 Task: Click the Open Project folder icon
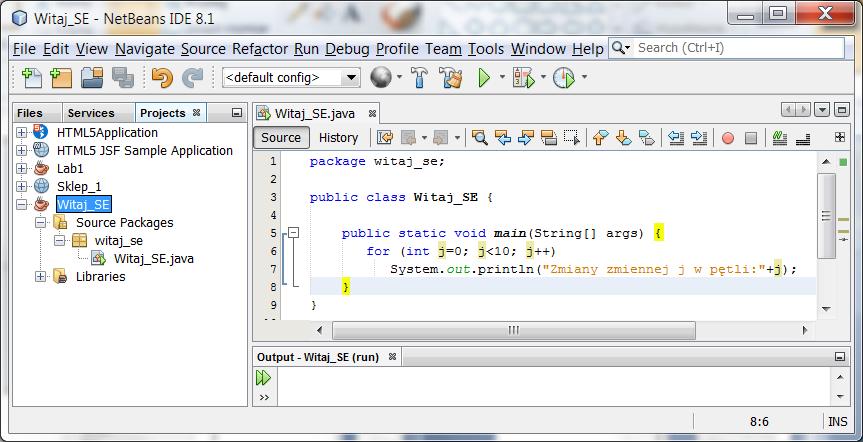coord(92,78)
